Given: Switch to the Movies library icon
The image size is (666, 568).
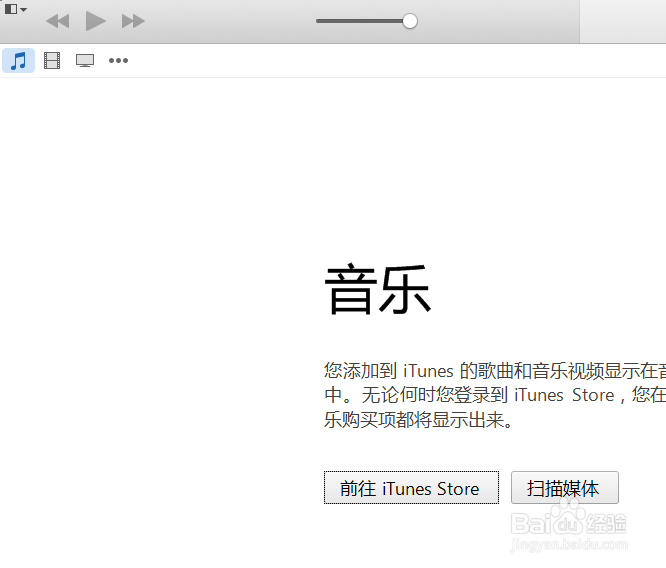Looking at the screenshot, I should point(52,60).
